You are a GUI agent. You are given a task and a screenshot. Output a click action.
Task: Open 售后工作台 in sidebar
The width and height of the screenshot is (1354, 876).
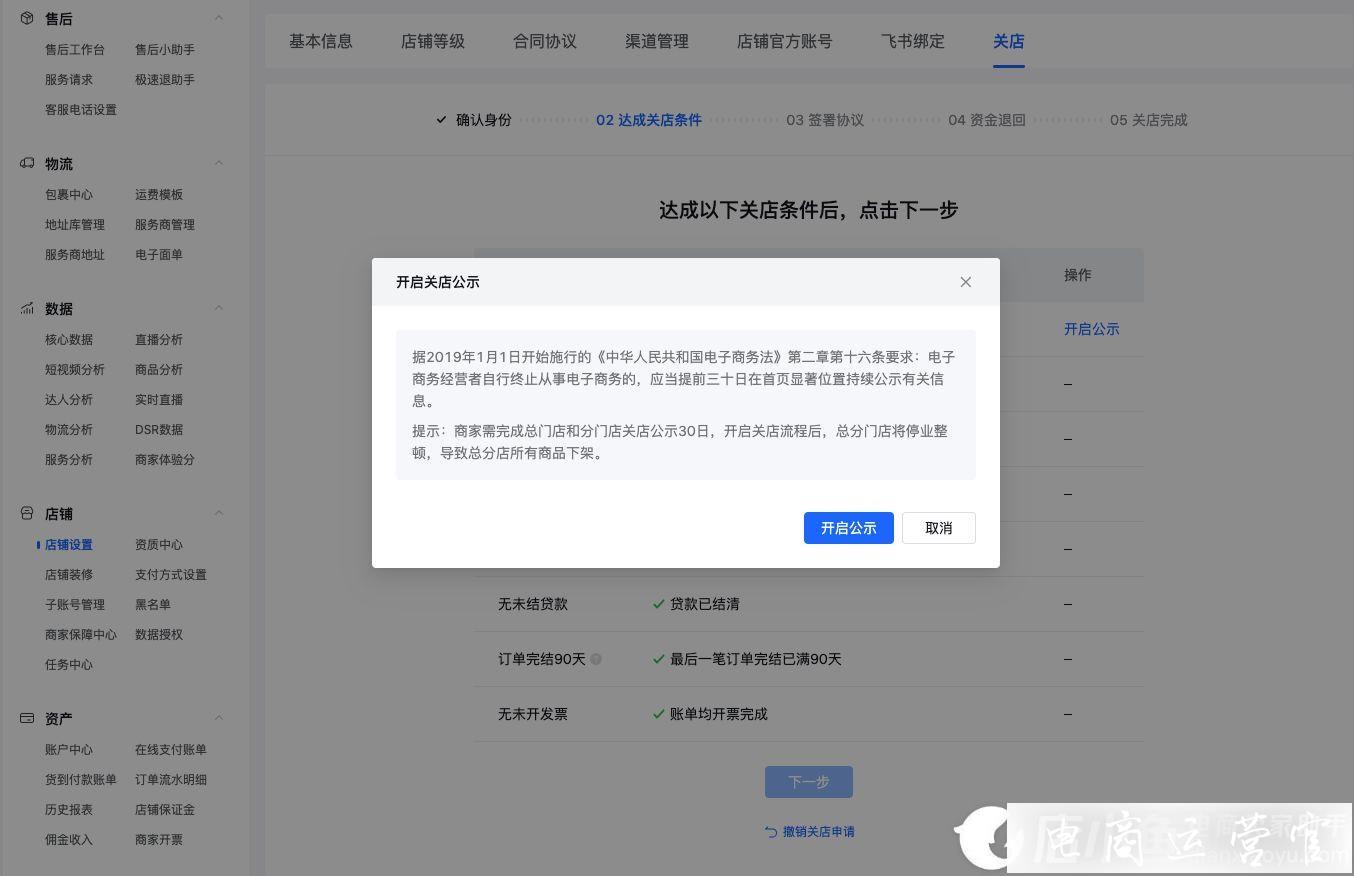[75, 49]
